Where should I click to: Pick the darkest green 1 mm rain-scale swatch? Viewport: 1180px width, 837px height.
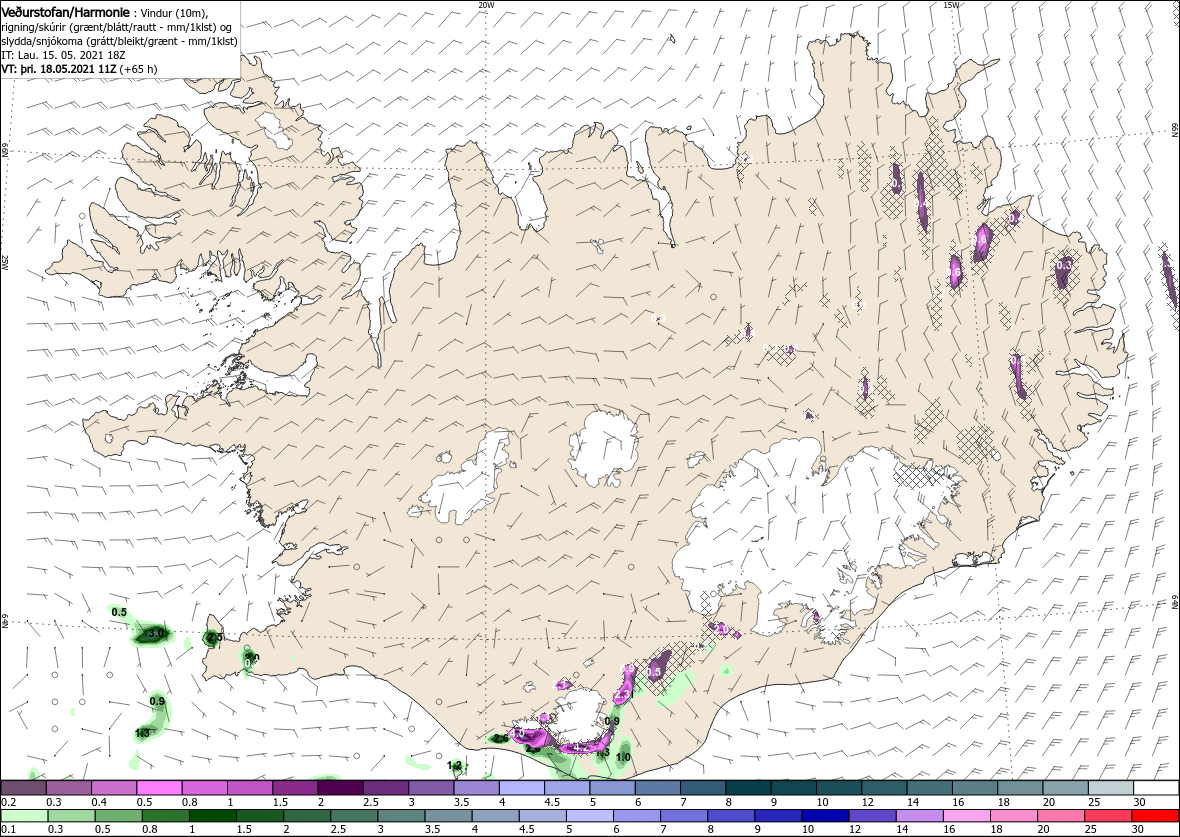pos(212,816)
